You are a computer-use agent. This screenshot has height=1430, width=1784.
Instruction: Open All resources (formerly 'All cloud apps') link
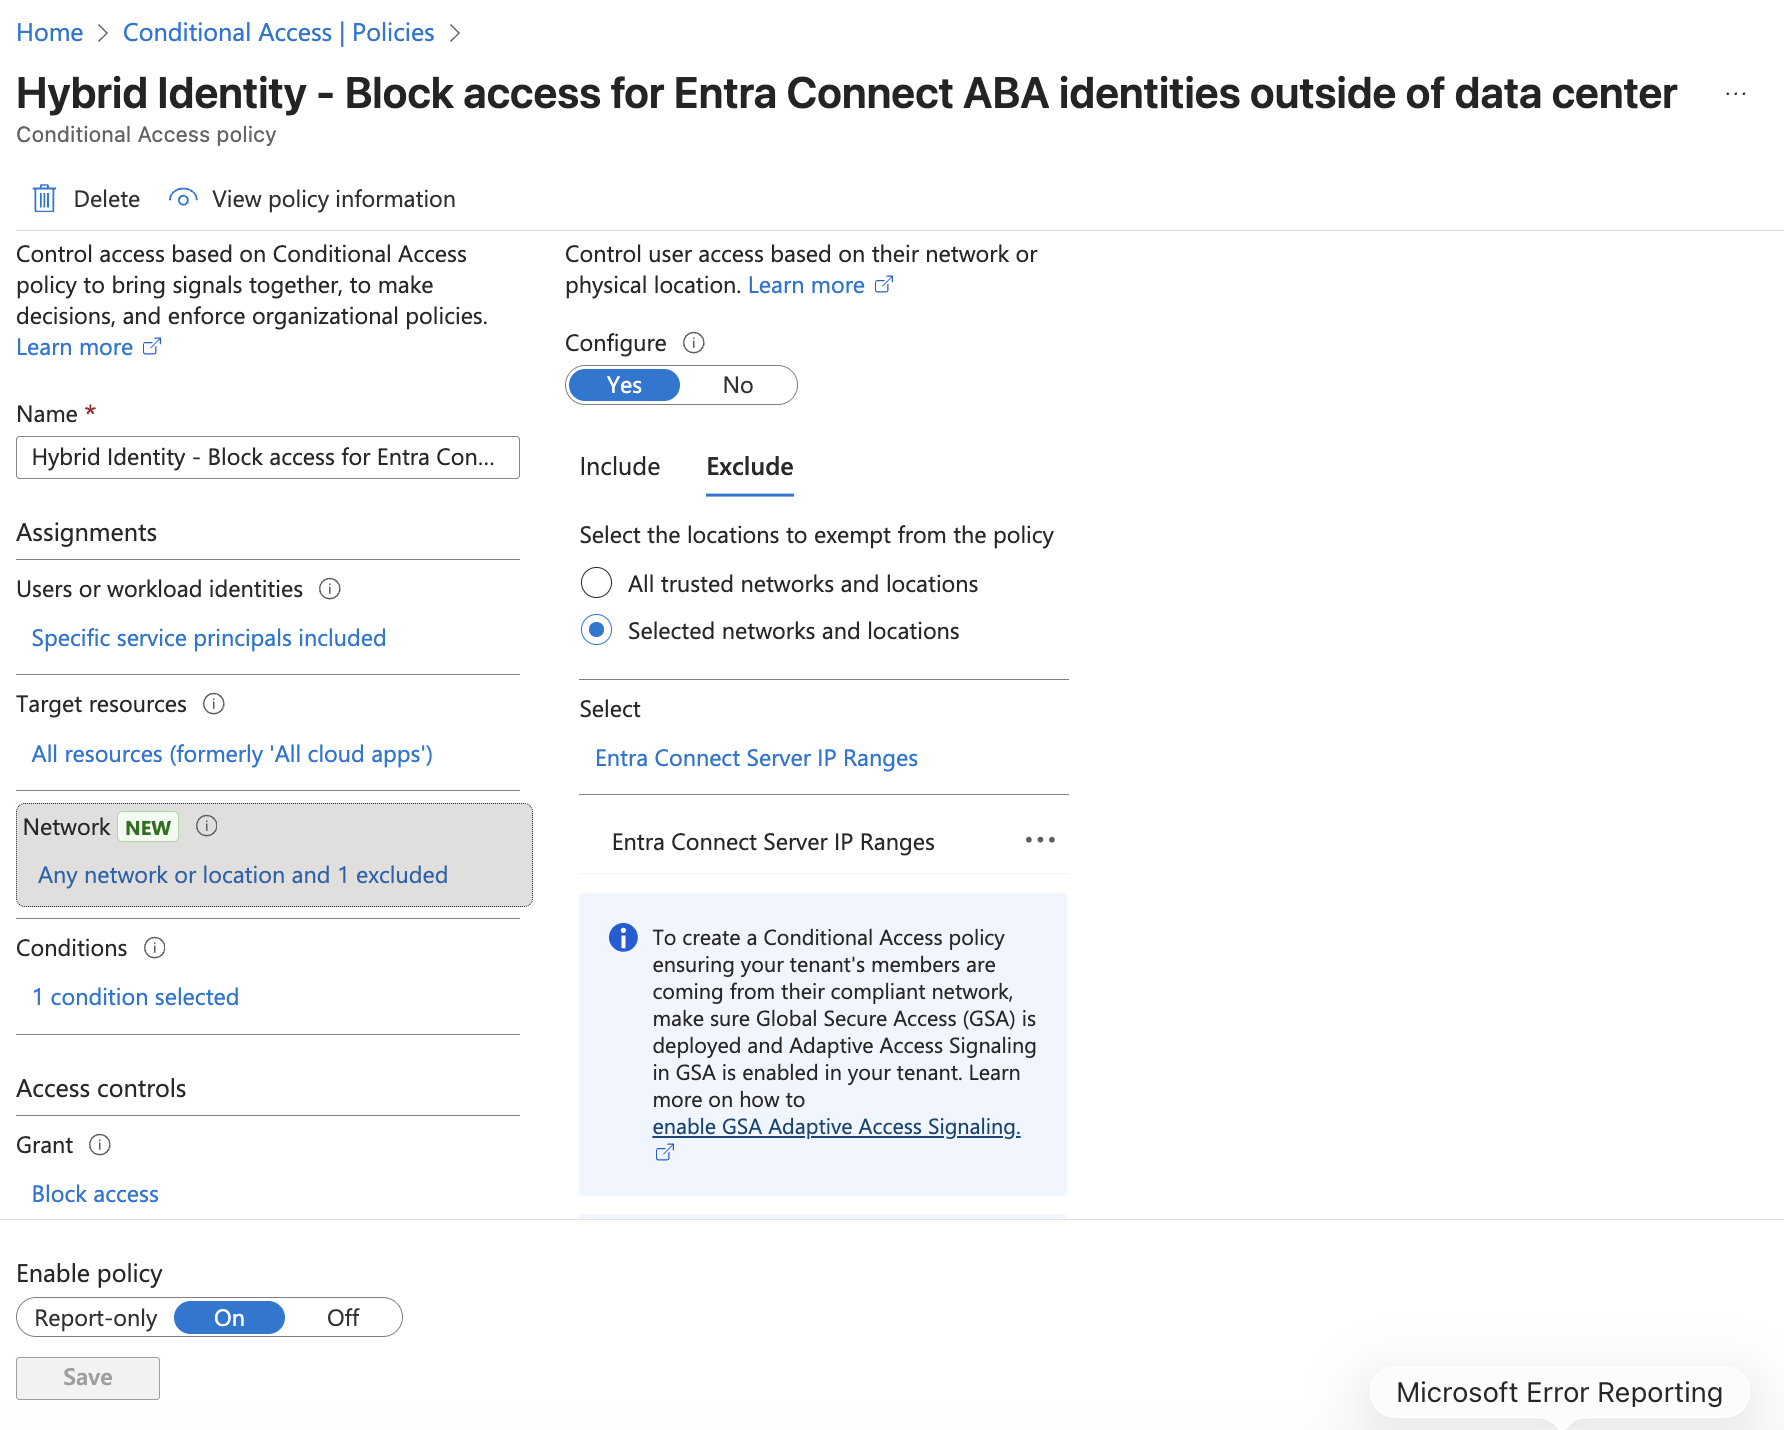click(232, 754)
